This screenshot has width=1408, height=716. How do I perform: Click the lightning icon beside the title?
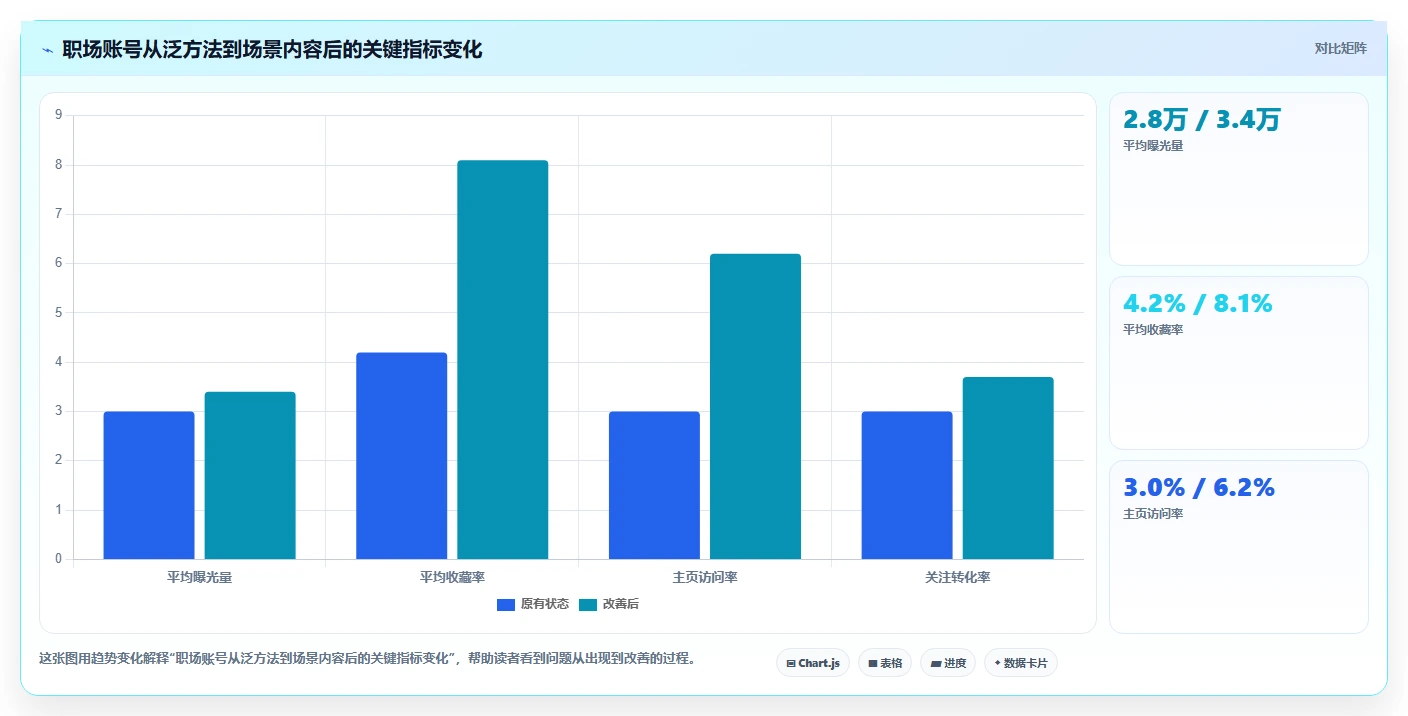(x=47, y=50)
